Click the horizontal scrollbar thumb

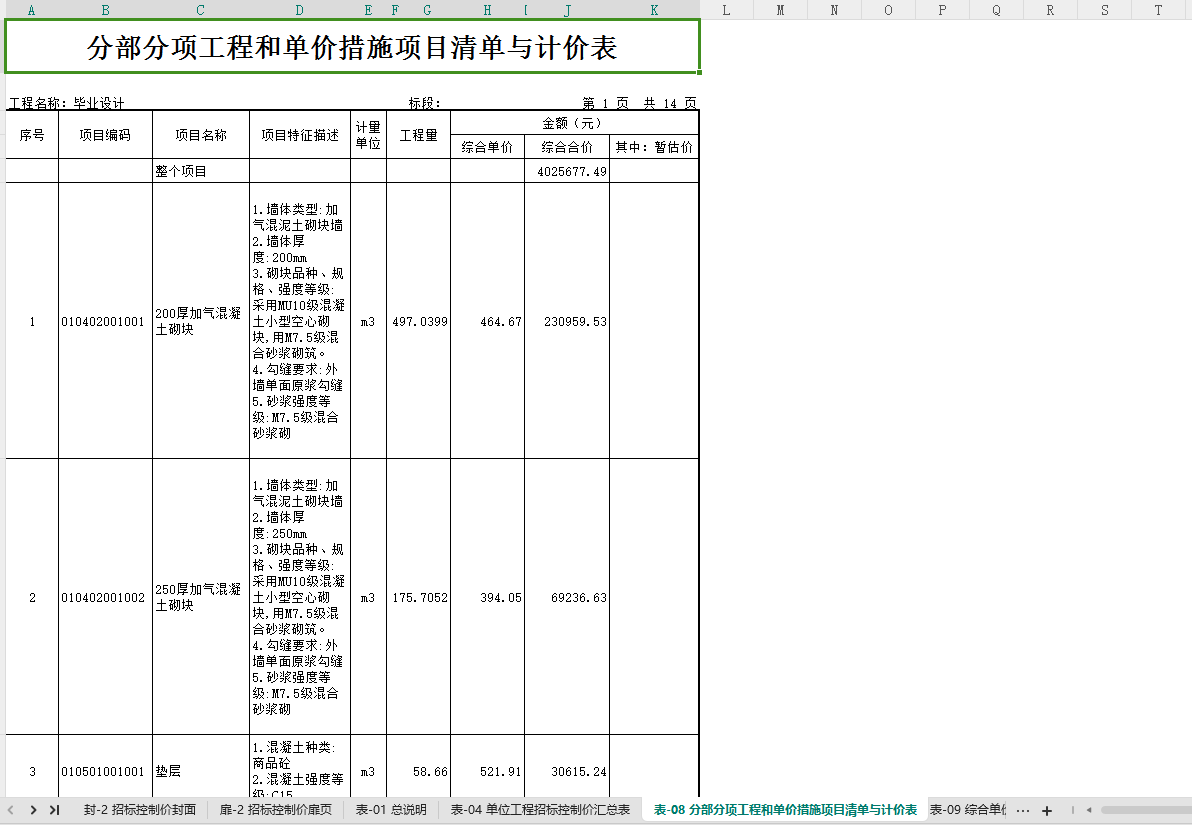tap(1146, 811)
